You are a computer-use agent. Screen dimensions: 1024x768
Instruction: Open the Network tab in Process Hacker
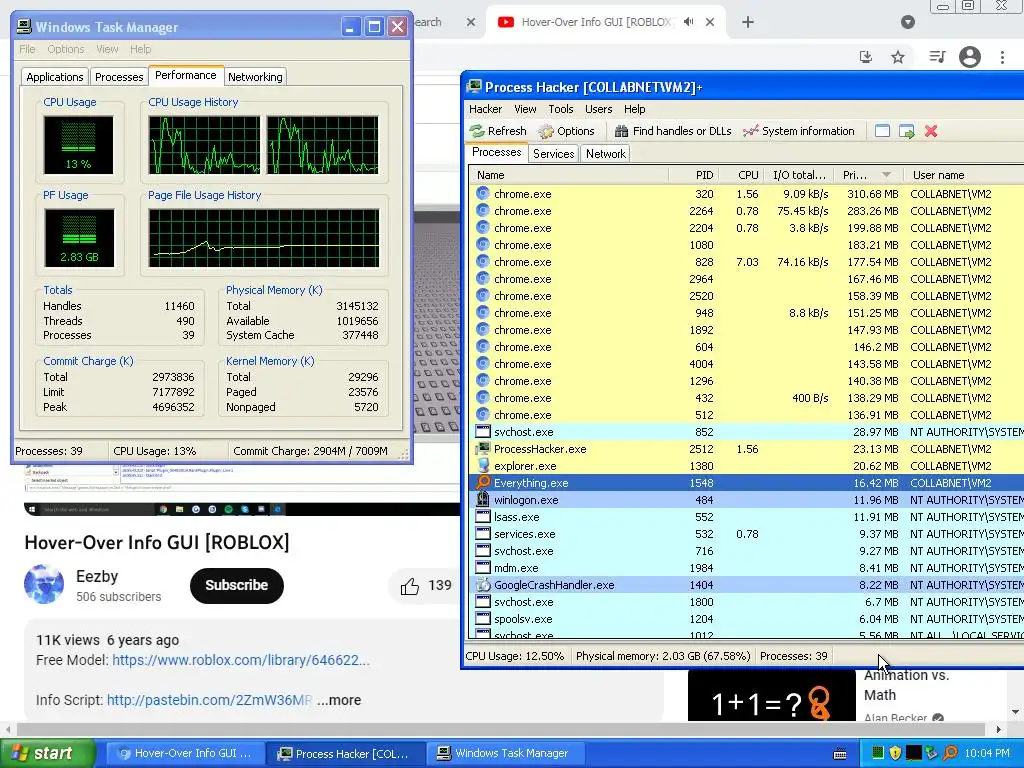[x=605, y=153]
